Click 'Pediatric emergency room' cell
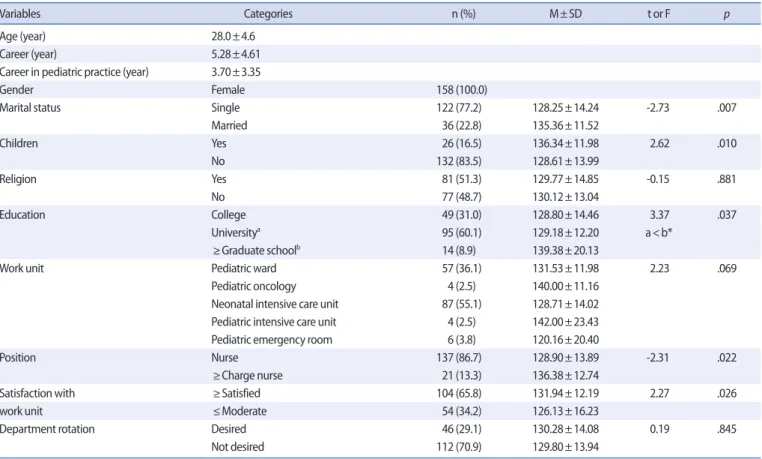 272,340
